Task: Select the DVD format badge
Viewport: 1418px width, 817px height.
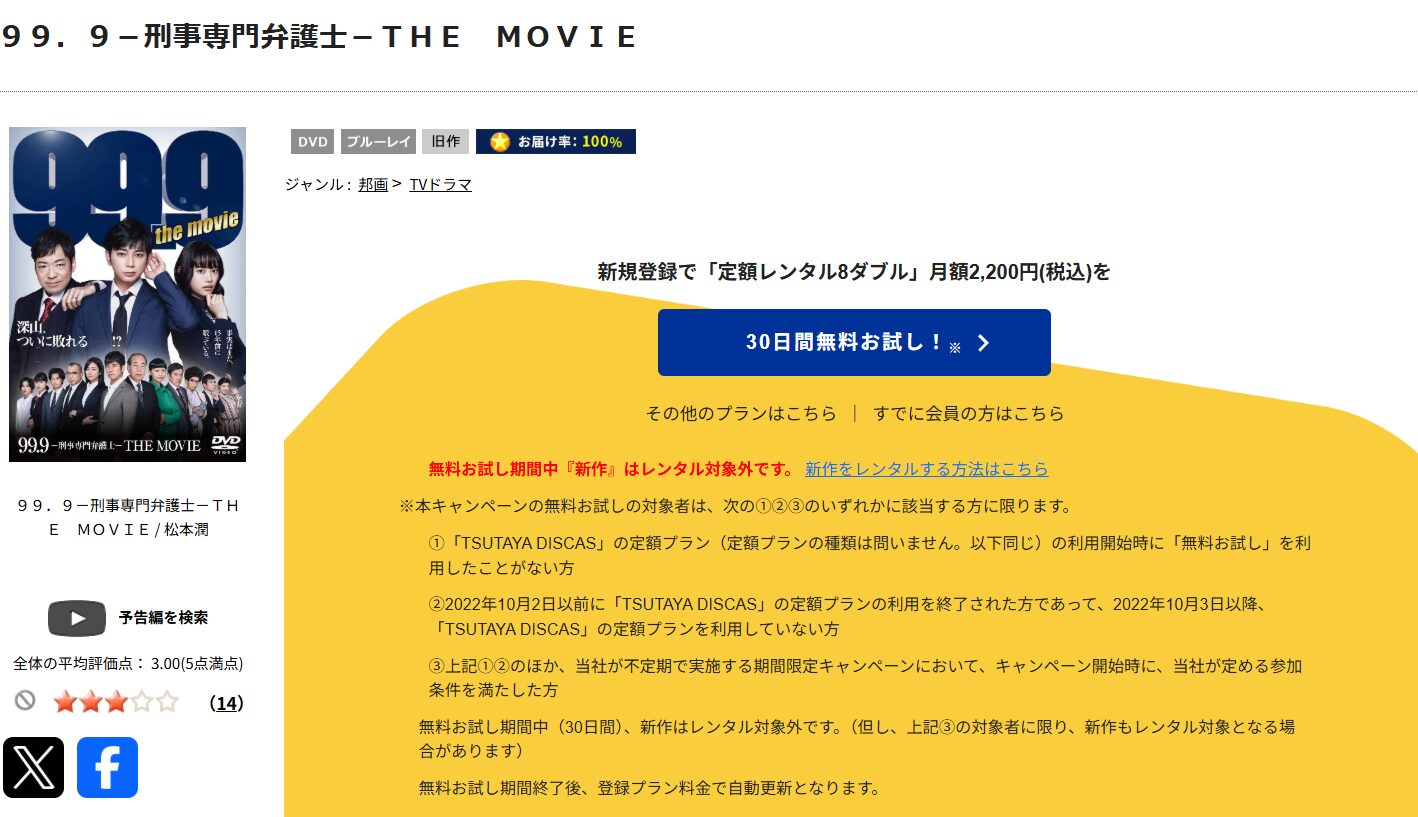Action: coord(312,142)
